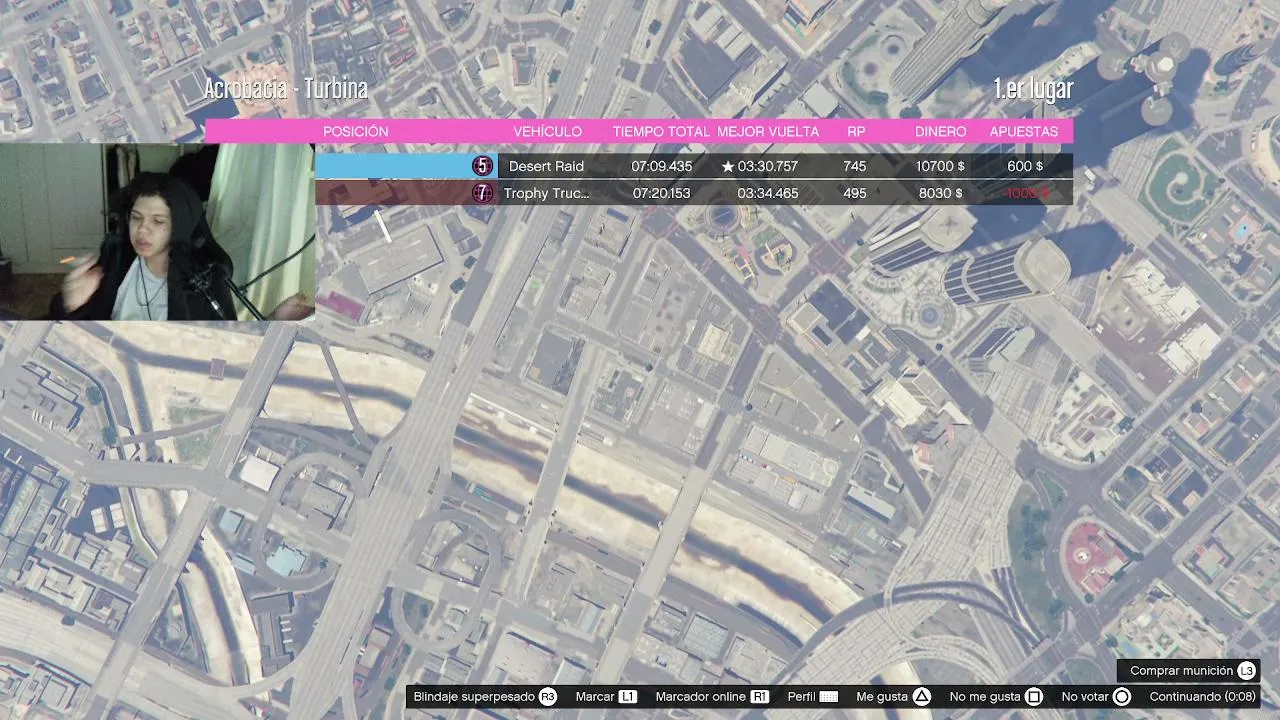Vote No me gusta for this race
1280x720 pixels.
(985, 697)
